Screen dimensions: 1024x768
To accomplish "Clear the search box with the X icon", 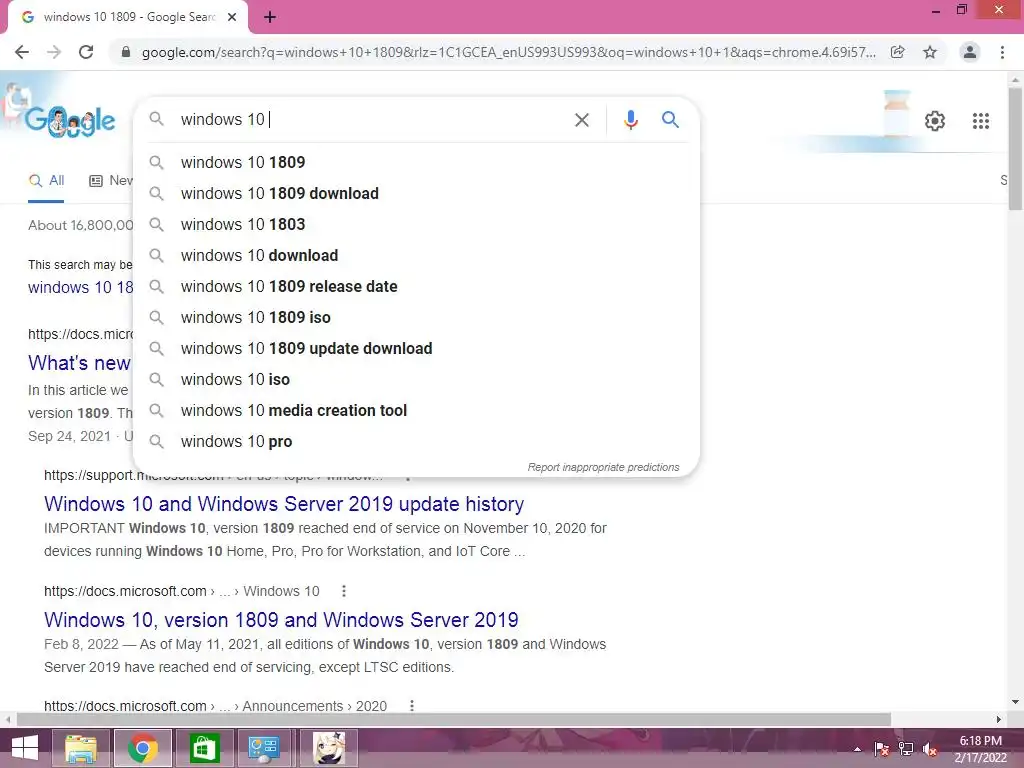I will pos(581,120).
